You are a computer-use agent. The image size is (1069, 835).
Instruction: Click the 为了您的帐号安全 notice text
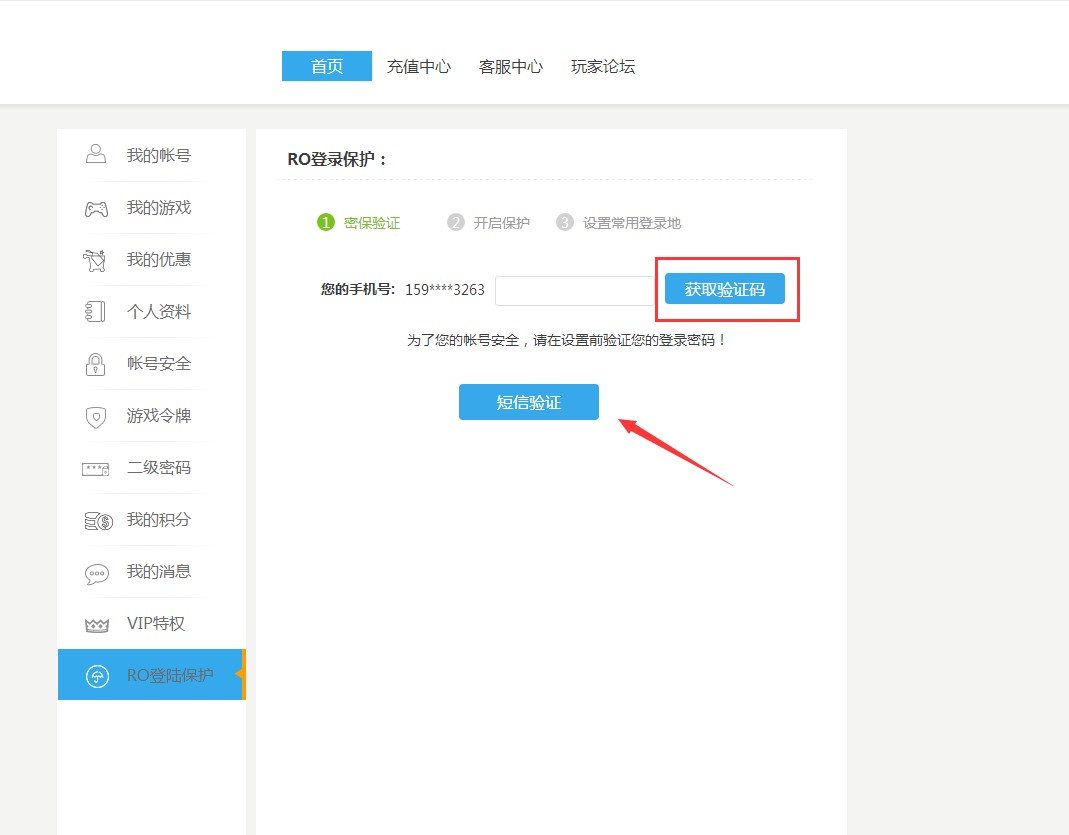tap(566, 340)
